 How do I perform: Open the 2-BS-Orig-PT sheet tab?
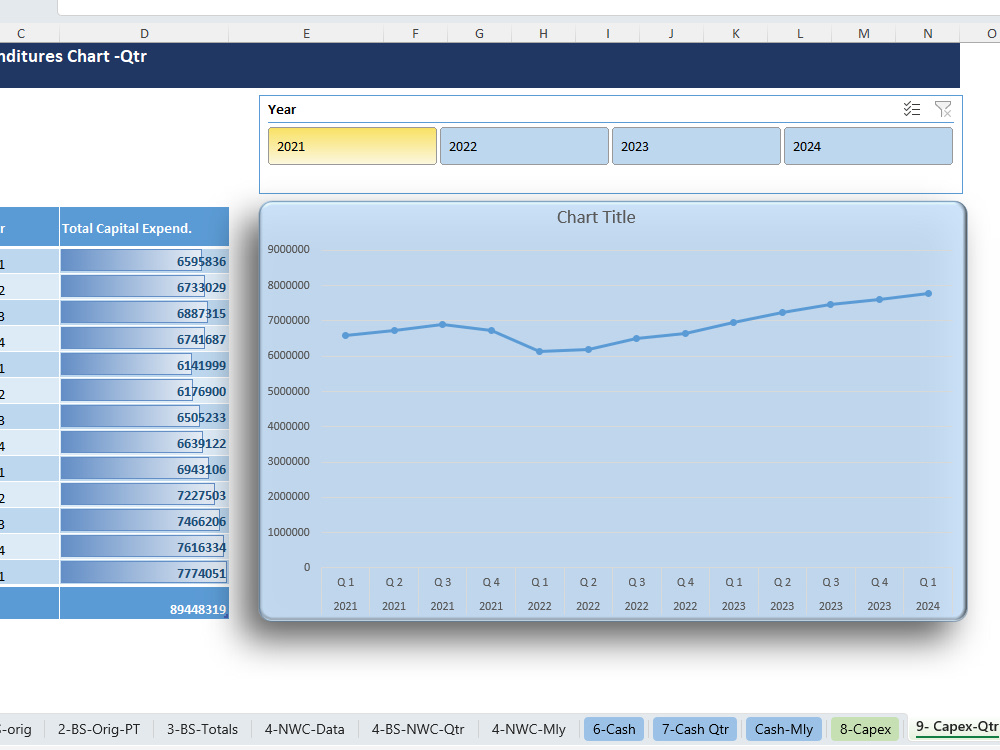[x=97, y=729]
